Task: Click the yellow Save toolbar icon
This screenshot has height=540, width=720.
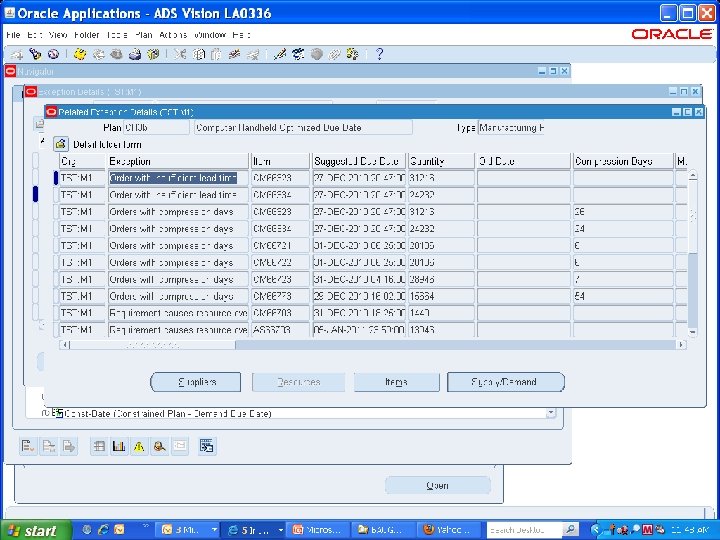Action: coord(80,54)
